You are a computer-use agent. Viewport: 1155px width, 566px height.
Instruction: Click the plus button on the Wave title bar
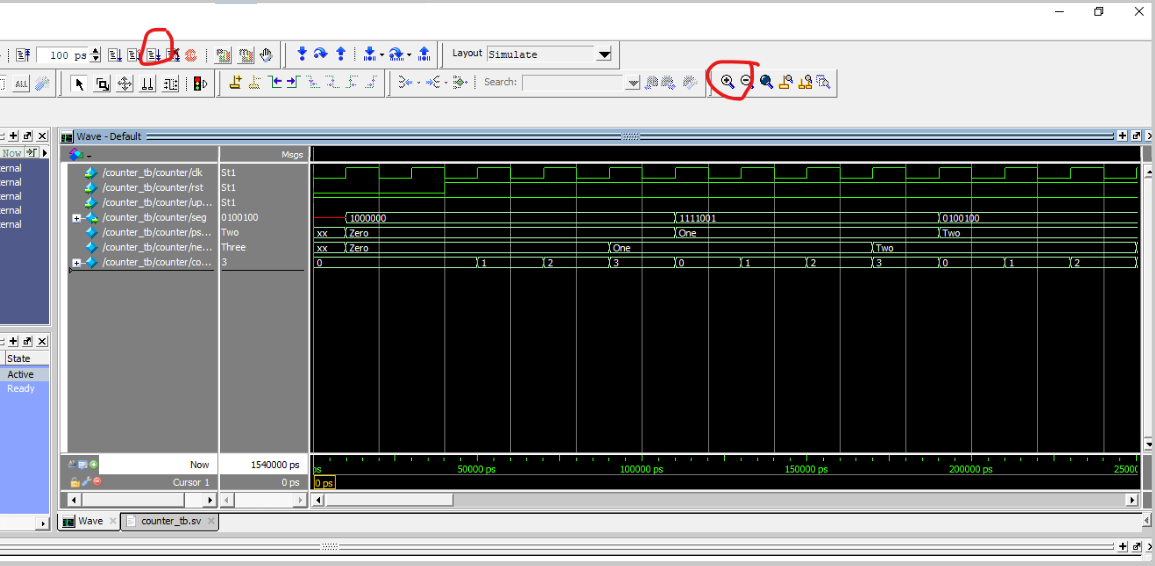coord(1123,136)
